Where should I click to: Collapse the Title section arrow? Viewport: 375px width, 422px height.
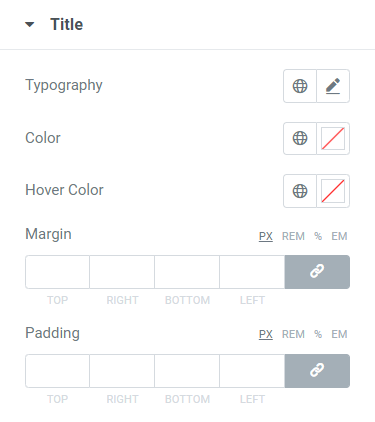30,24
